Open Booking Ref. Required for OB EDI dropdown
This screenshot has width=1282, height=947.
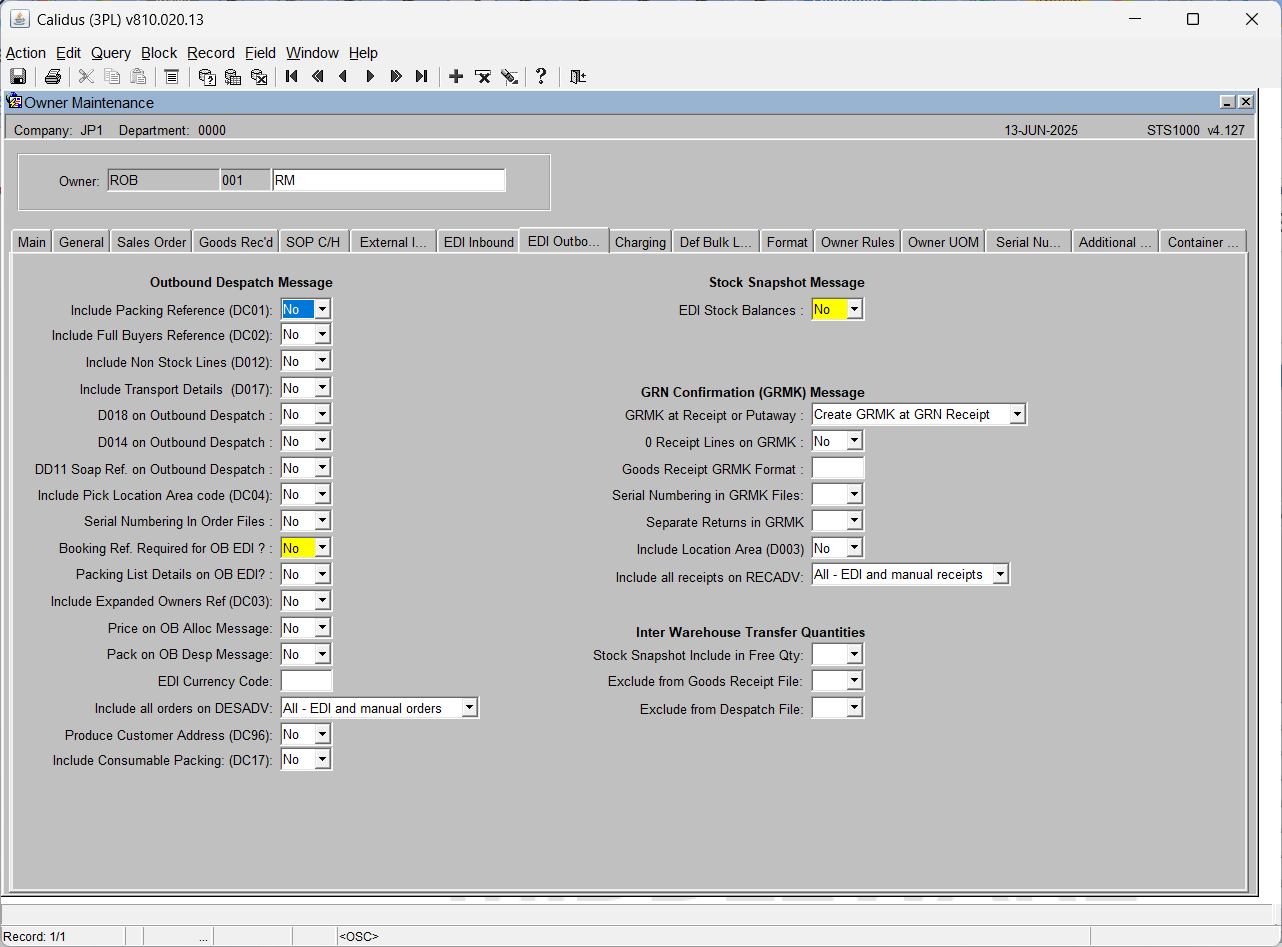tap(322, 548)
